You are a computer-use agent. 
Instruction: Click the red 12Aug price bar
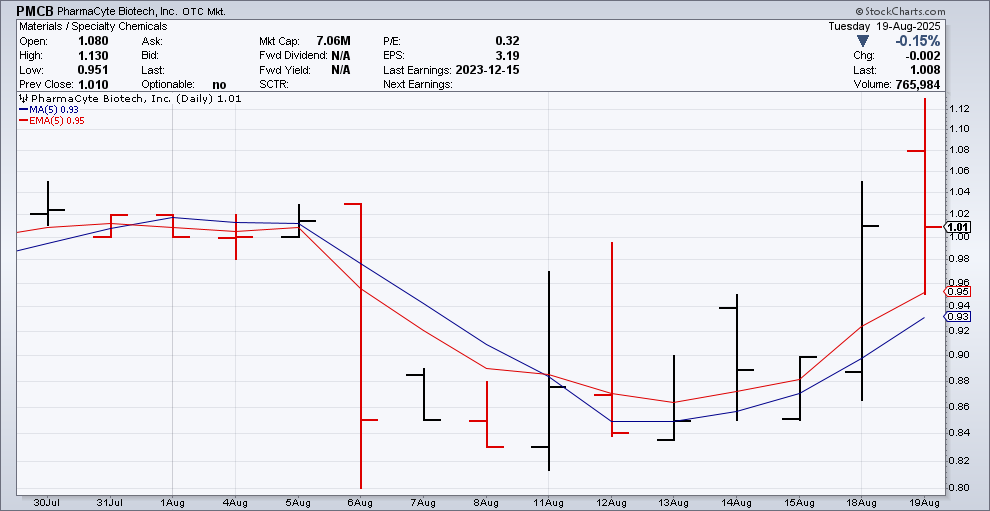click(x=611, y=339)
